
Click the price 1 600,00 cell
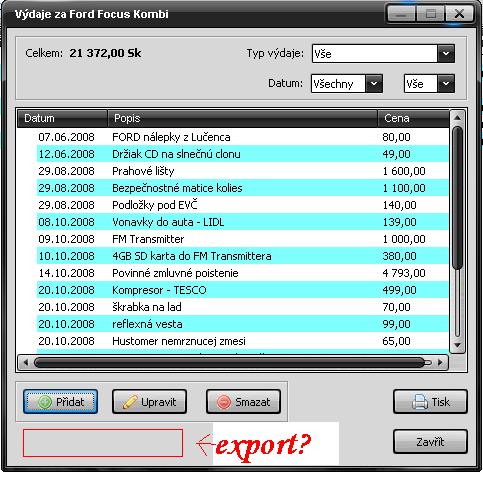pos(404,171)
